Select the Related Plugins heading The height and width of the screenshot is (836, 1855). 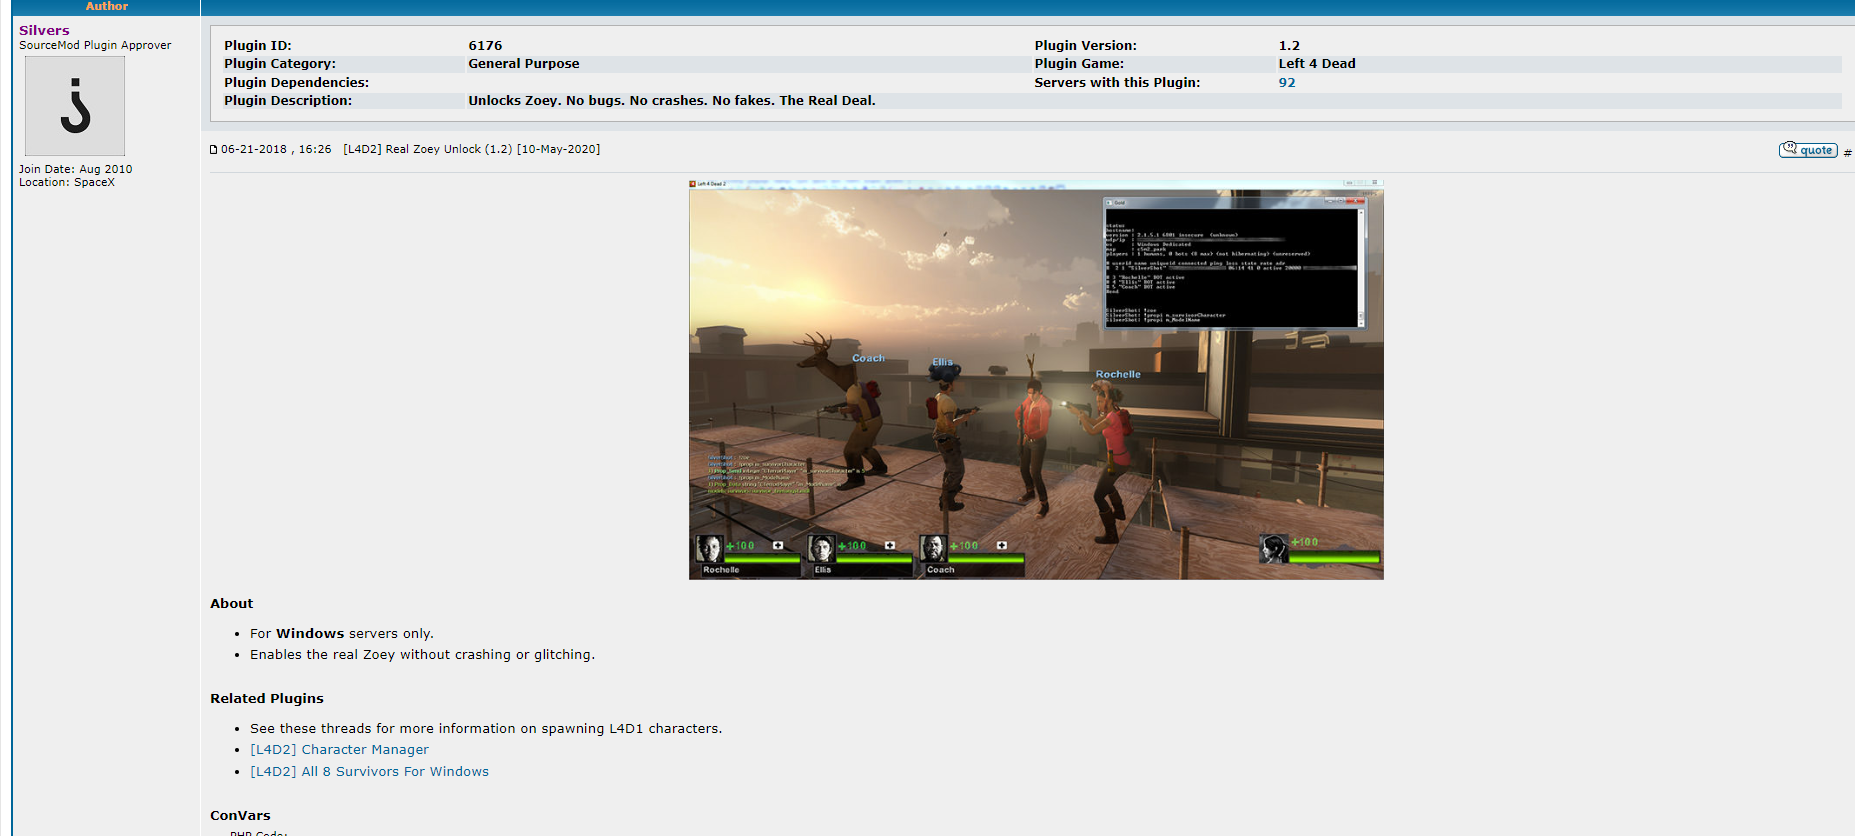pos(267,699)
